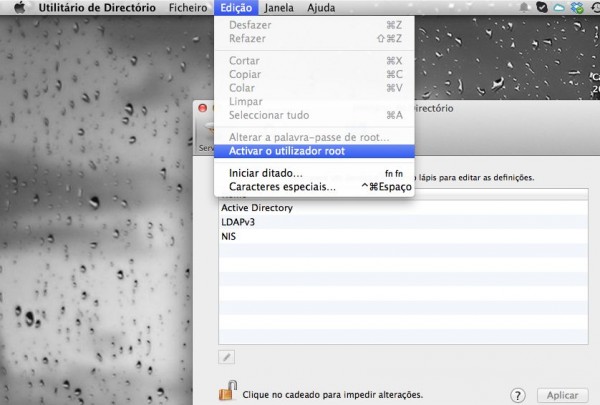Open the Utilitário de Directório app menu
The image size is (600, 405).
tap(97, 8)
